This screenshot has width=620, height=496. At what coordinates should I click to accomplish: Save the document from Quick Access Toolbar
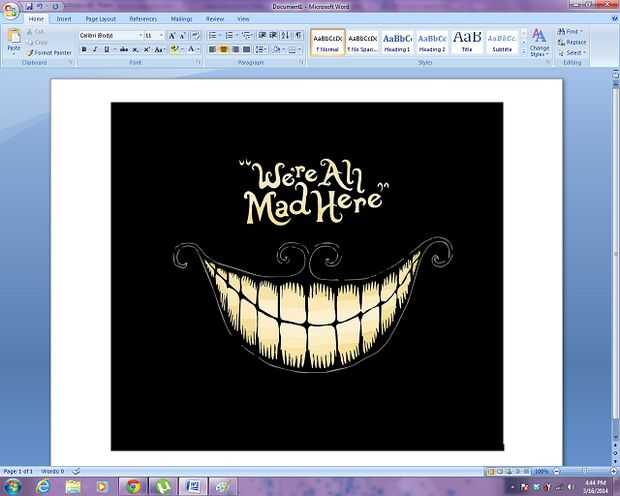[28, 6]
